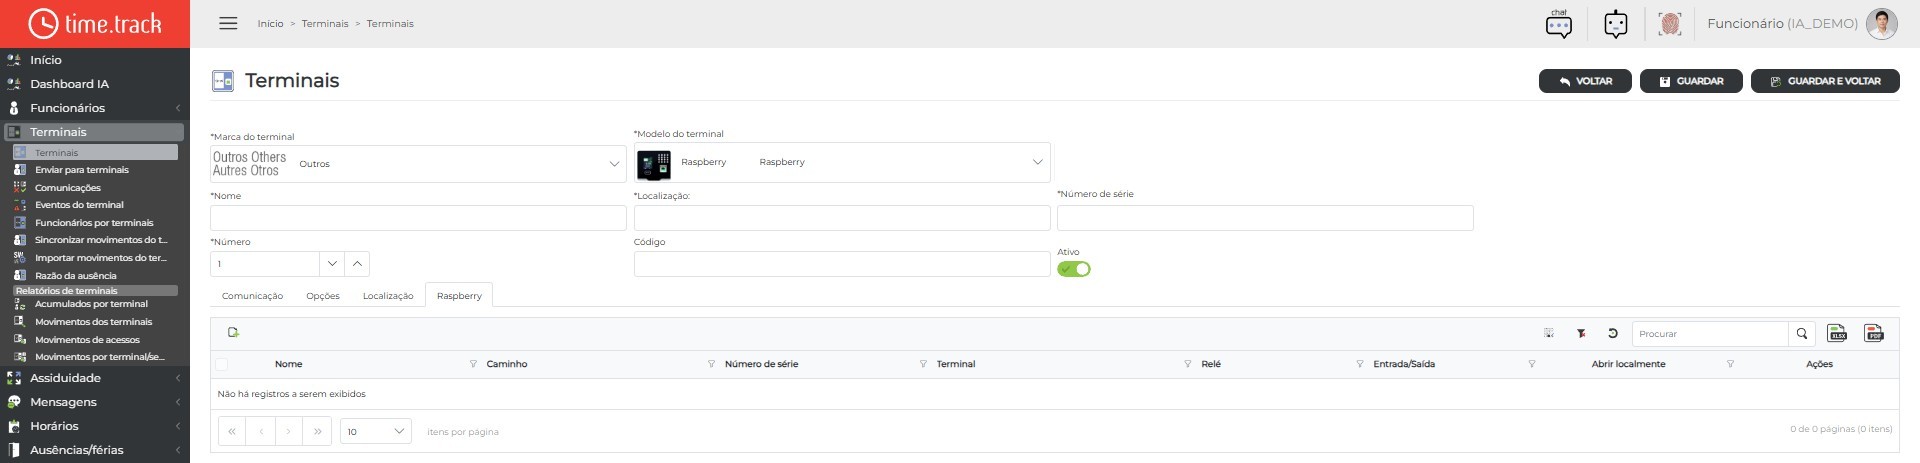
Task: Expand Assiduidade sidebar menu
Action: pyautogui.click(x=95, y=378)
